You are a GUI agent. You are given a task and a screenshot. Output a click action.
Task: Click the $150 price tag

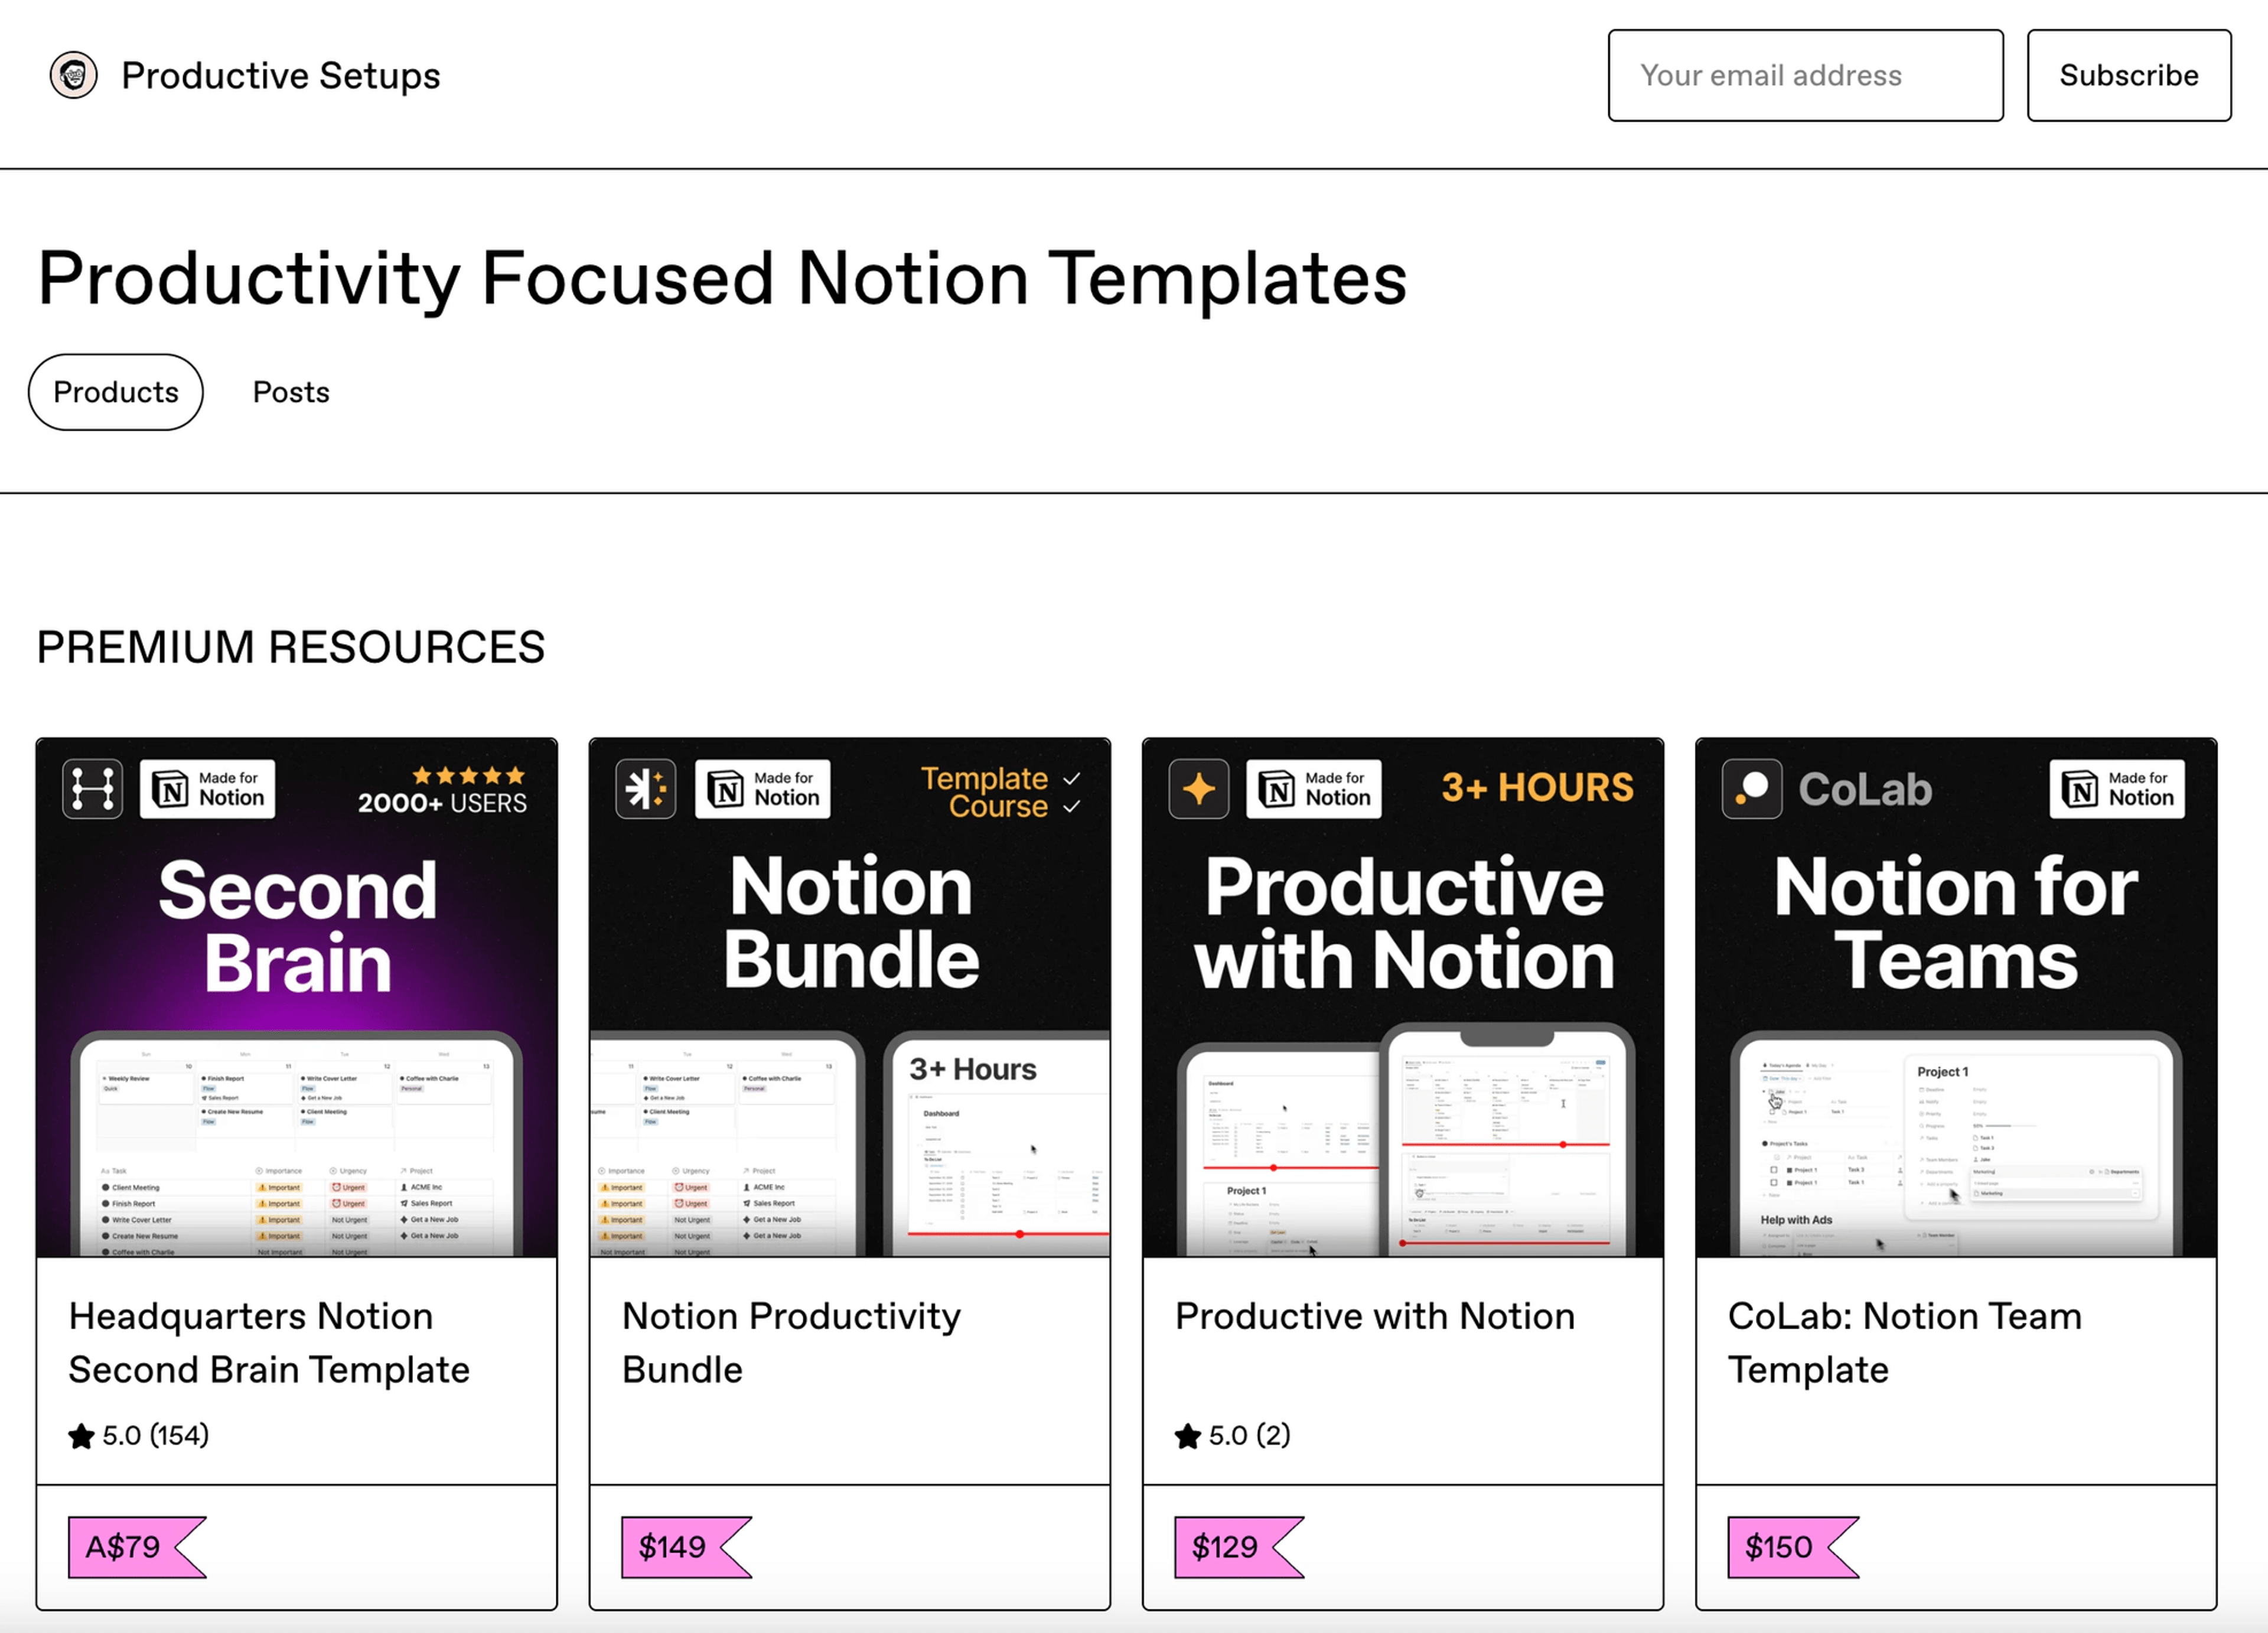point(1793,1548)
